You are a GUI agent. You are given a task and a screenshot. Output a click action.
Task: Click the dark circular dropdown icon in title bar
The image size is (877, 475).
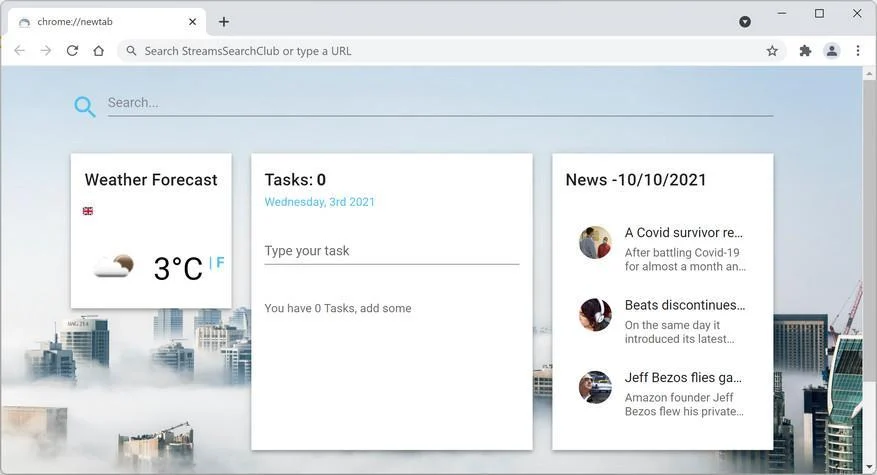pos(745,22)
